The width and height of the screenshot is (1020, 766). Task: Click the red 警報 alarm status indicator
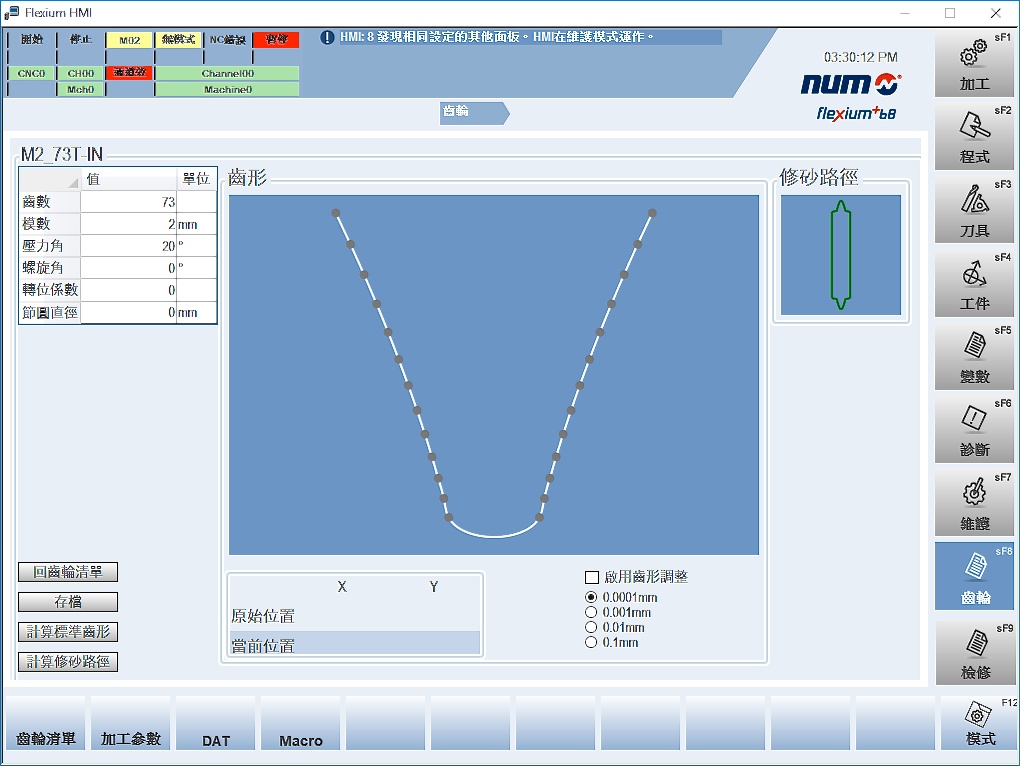point(276,40)
